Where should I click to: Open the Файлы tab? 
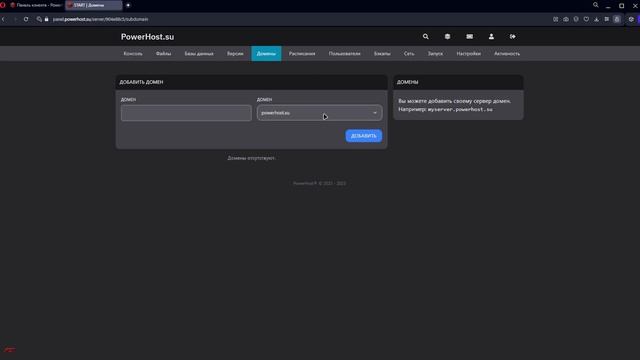(x=163, y=53)
